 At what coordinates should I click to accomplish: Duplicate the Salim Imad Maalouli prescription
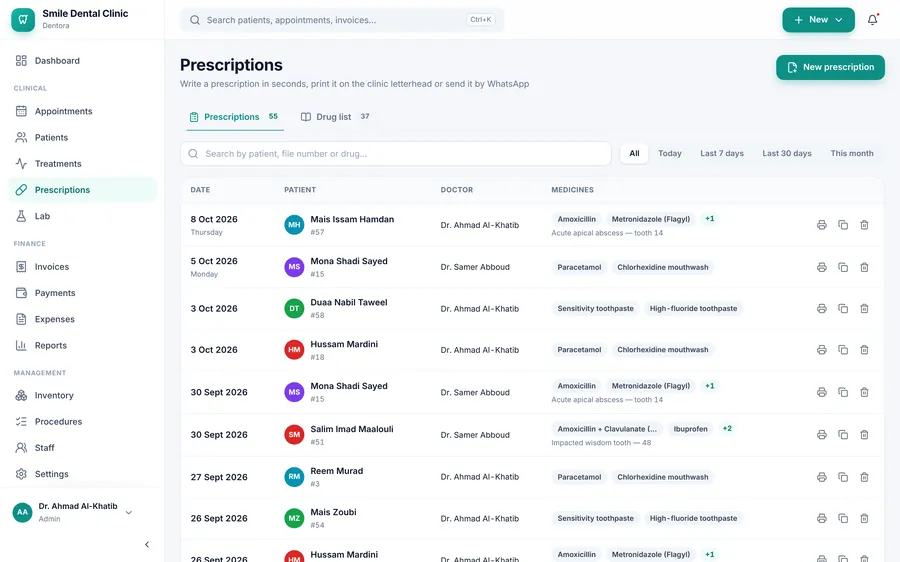point(843,435)
